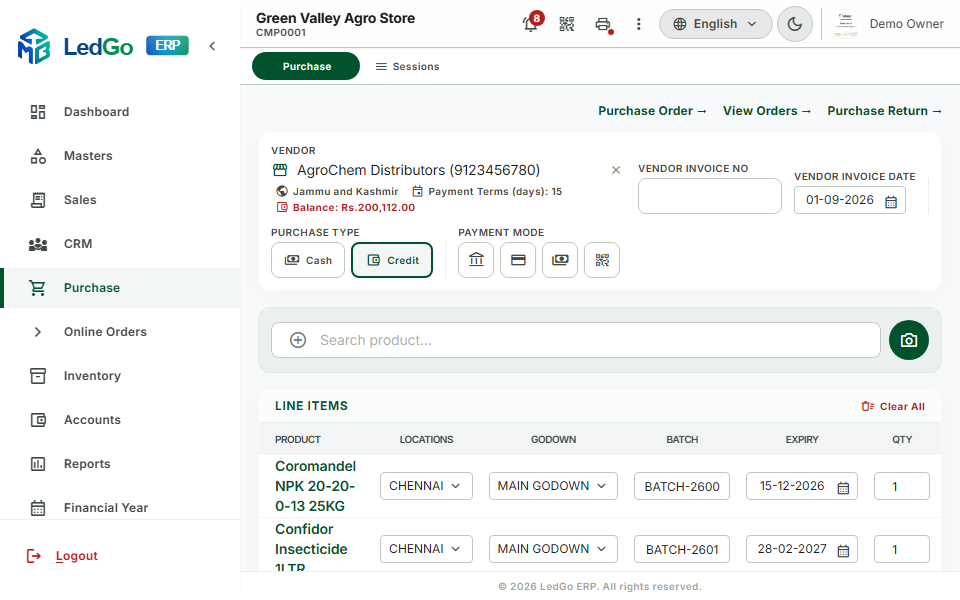The image size is (960, 600).
Task: Click Coromandel NPK 20-20-0-13 25KG product name
Action: click(x=315, y=486)
